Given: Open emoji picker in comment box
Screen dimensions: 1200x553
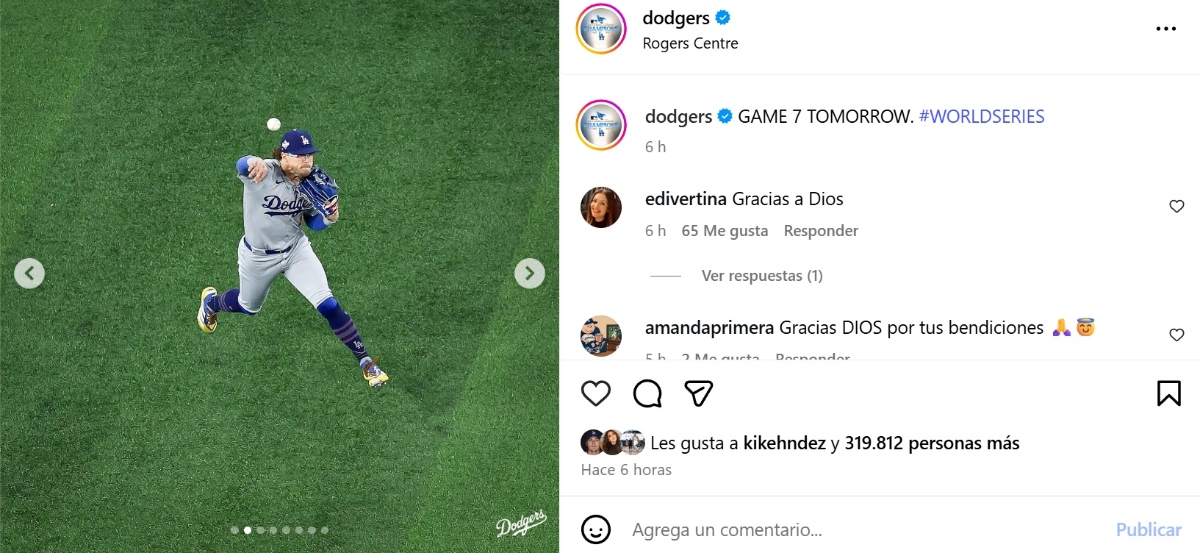Looking at the screenshot, I should point(596,529).
